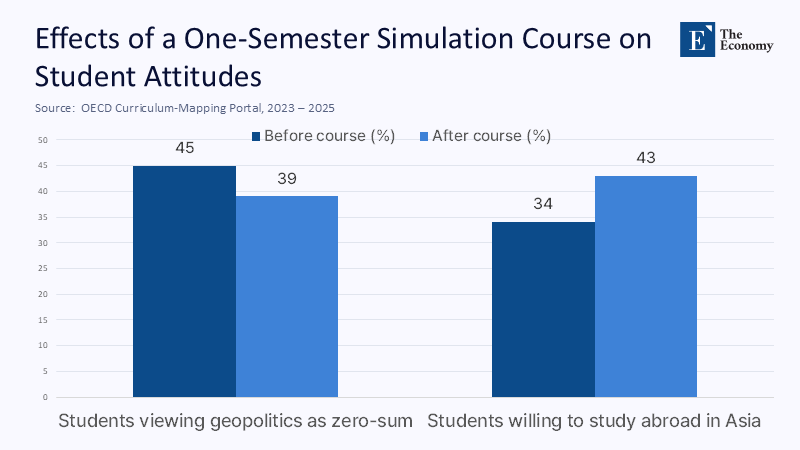The height and width of the screenshot is (450, 800).
Task: Click the data label 43
Action: (x=646, y=158)
